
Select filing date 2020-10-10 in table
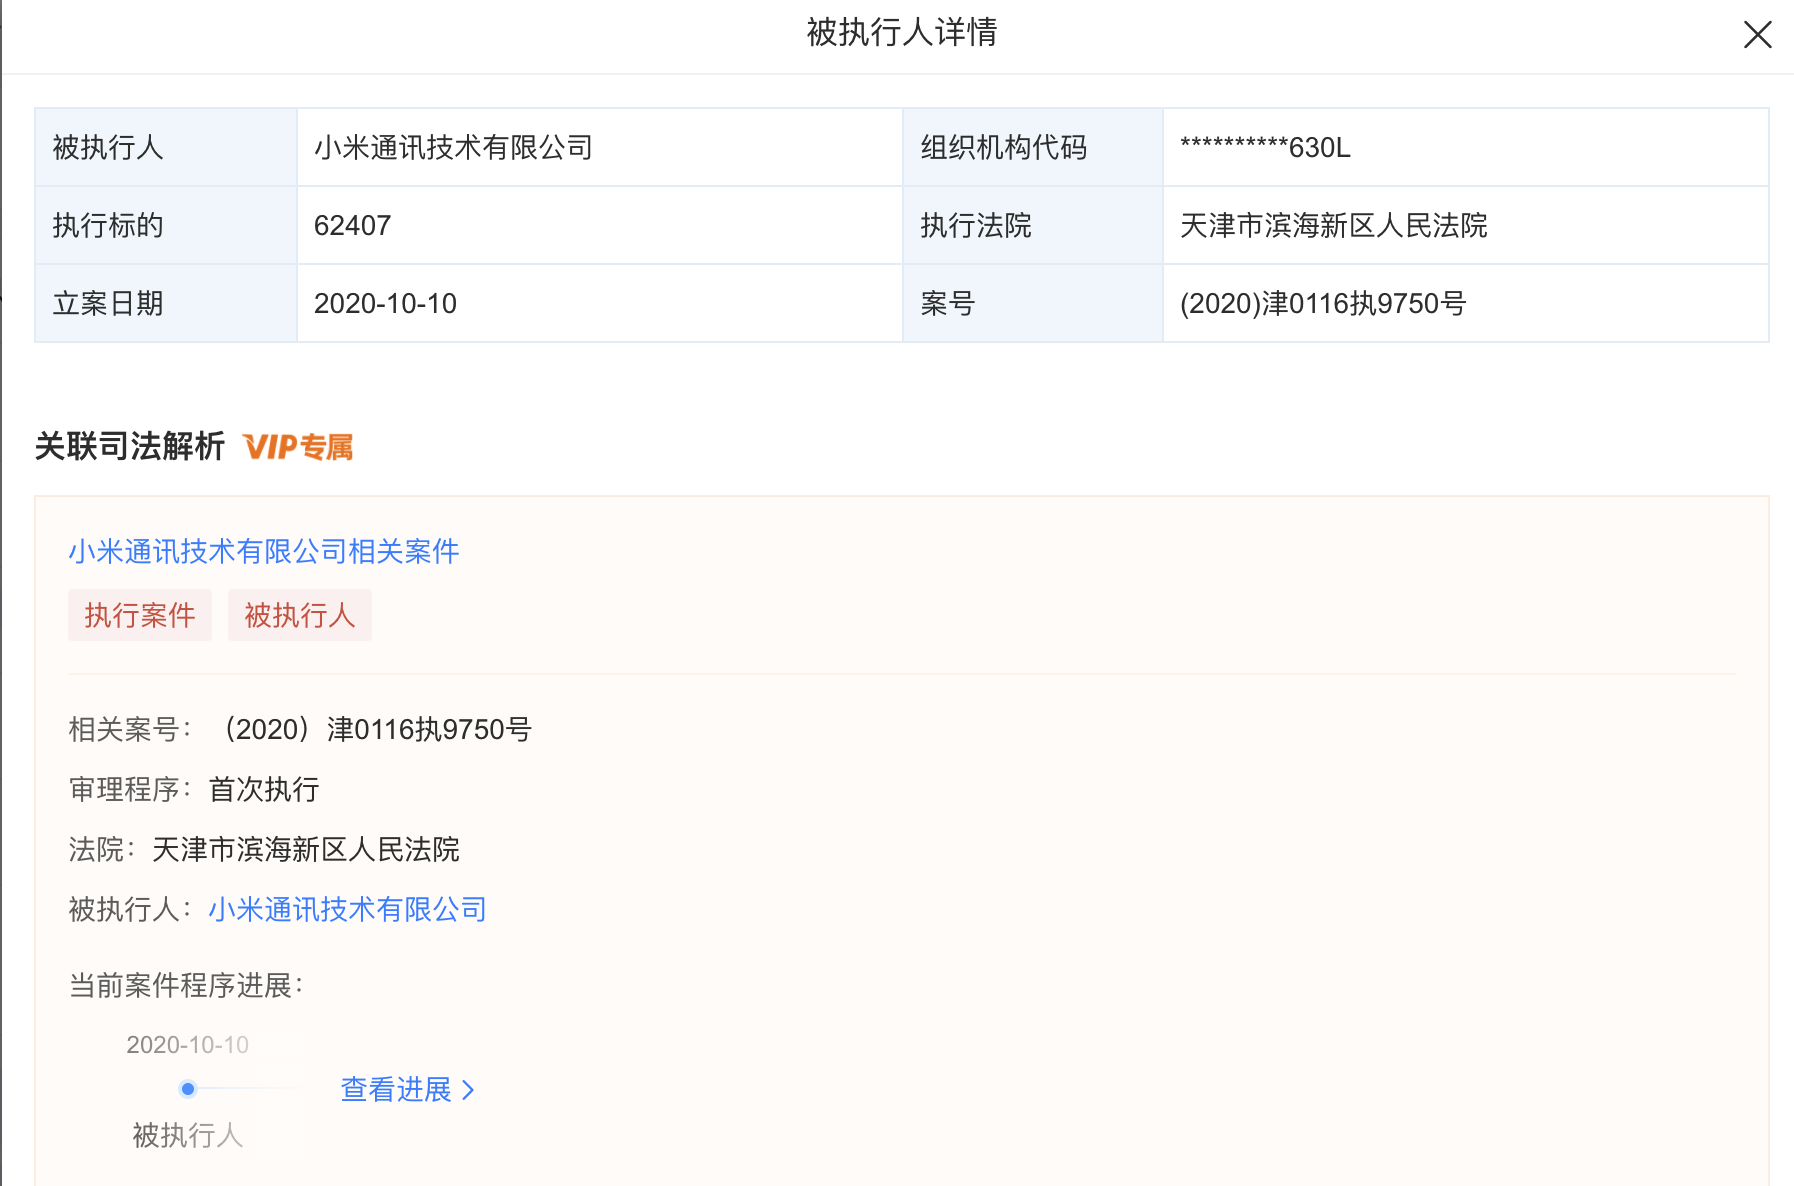point(385,304)
